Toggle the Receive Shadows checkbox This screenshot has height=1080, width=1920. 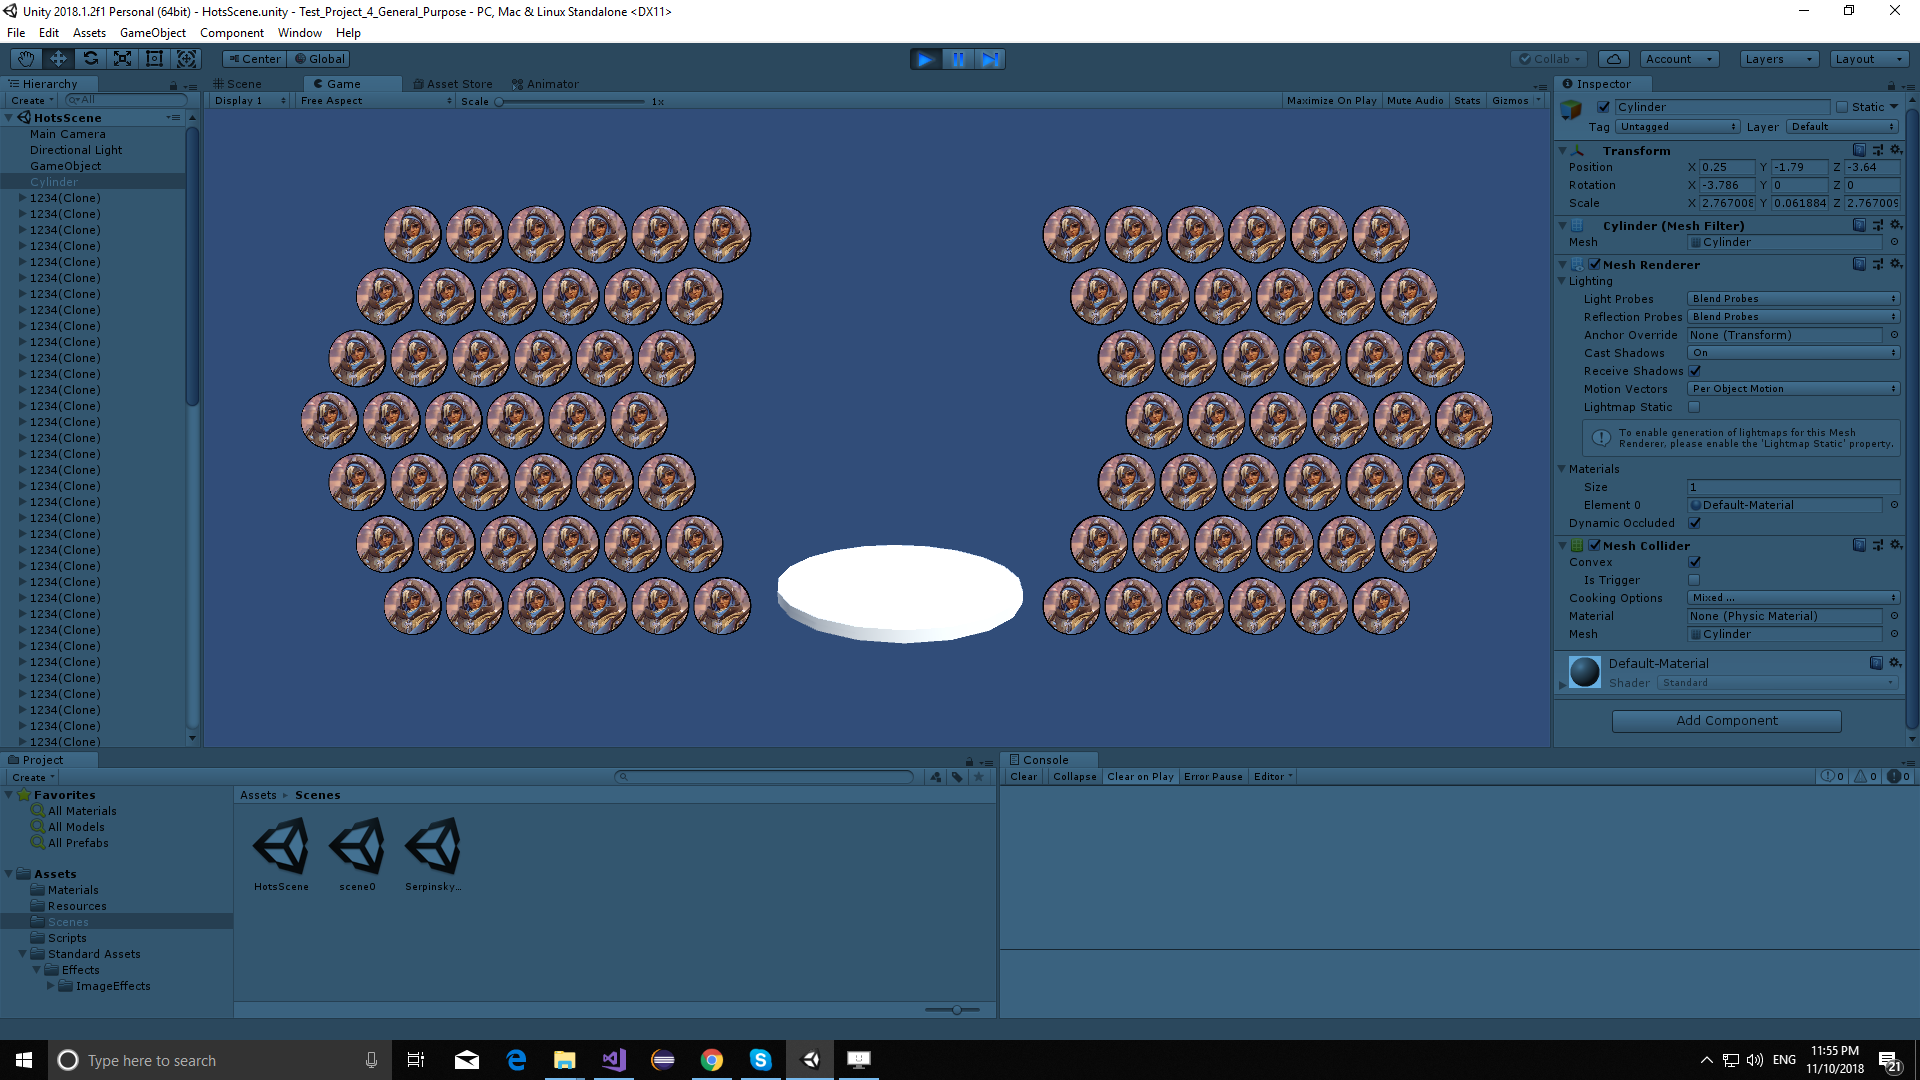tap(1695, 371)
